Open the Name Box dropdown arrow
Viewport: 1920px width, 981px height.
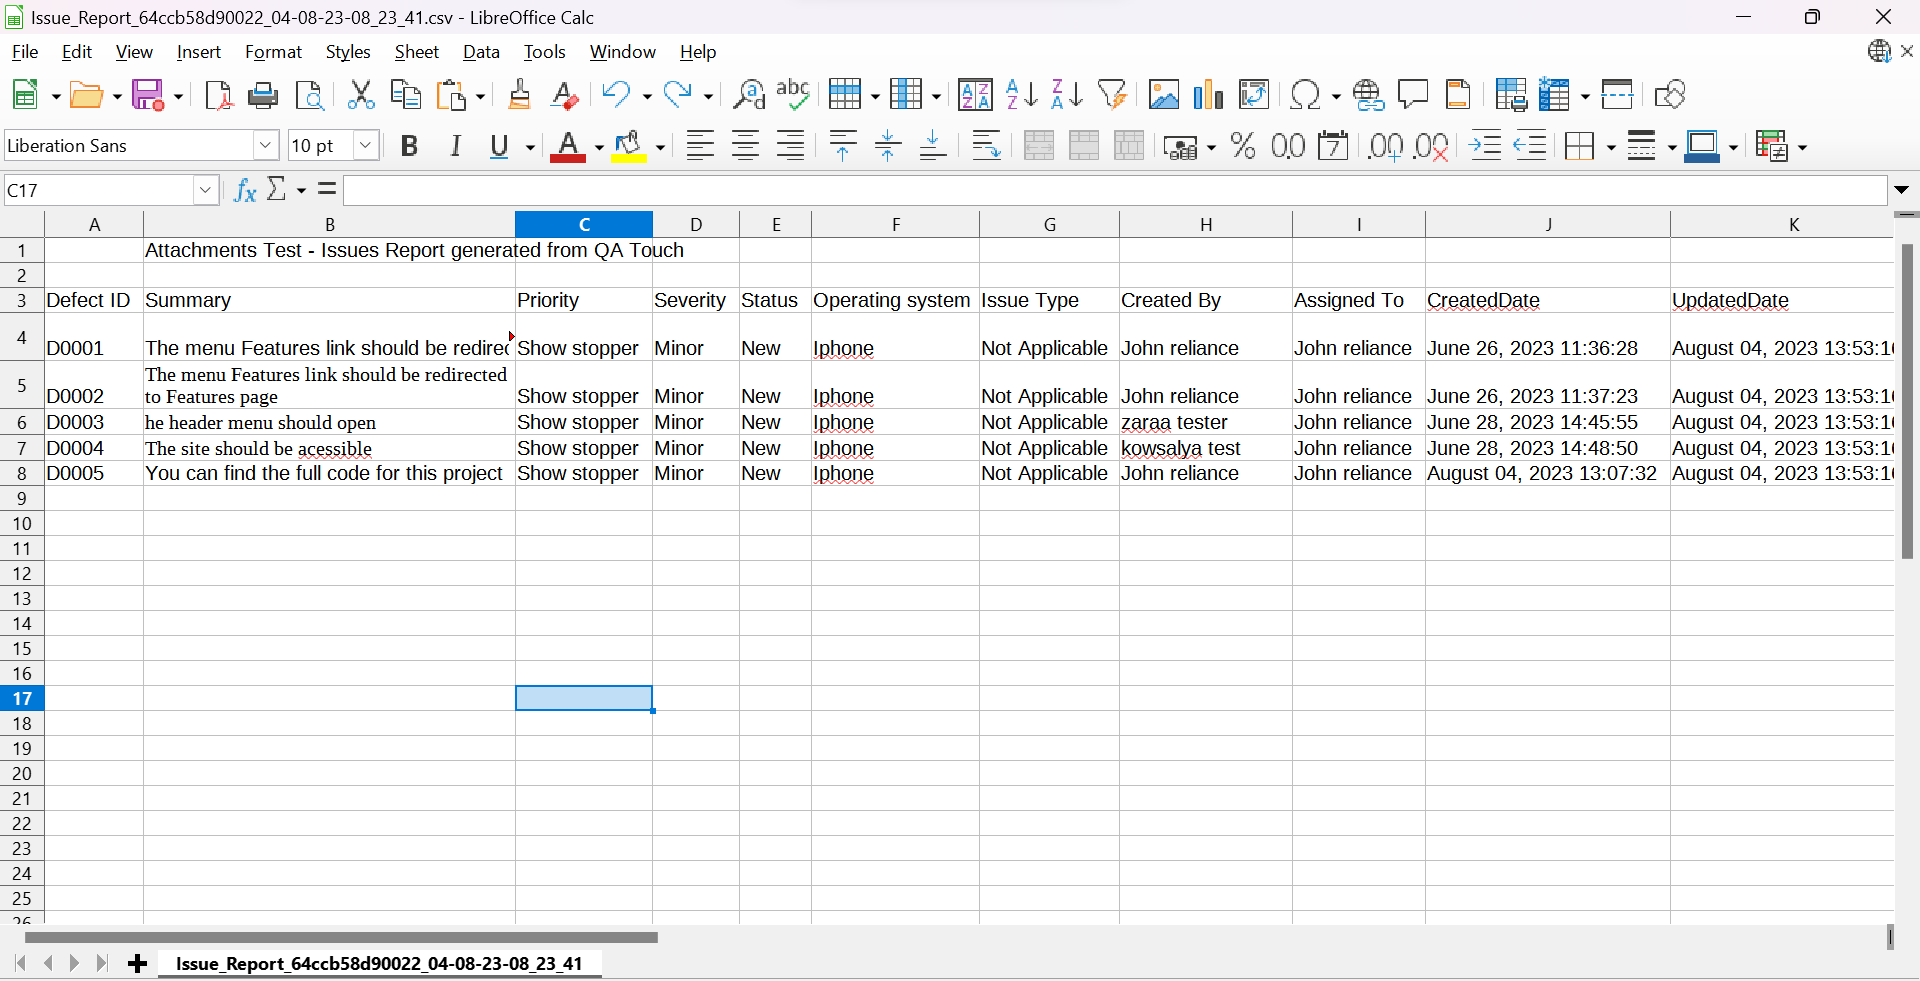(206, 190)
